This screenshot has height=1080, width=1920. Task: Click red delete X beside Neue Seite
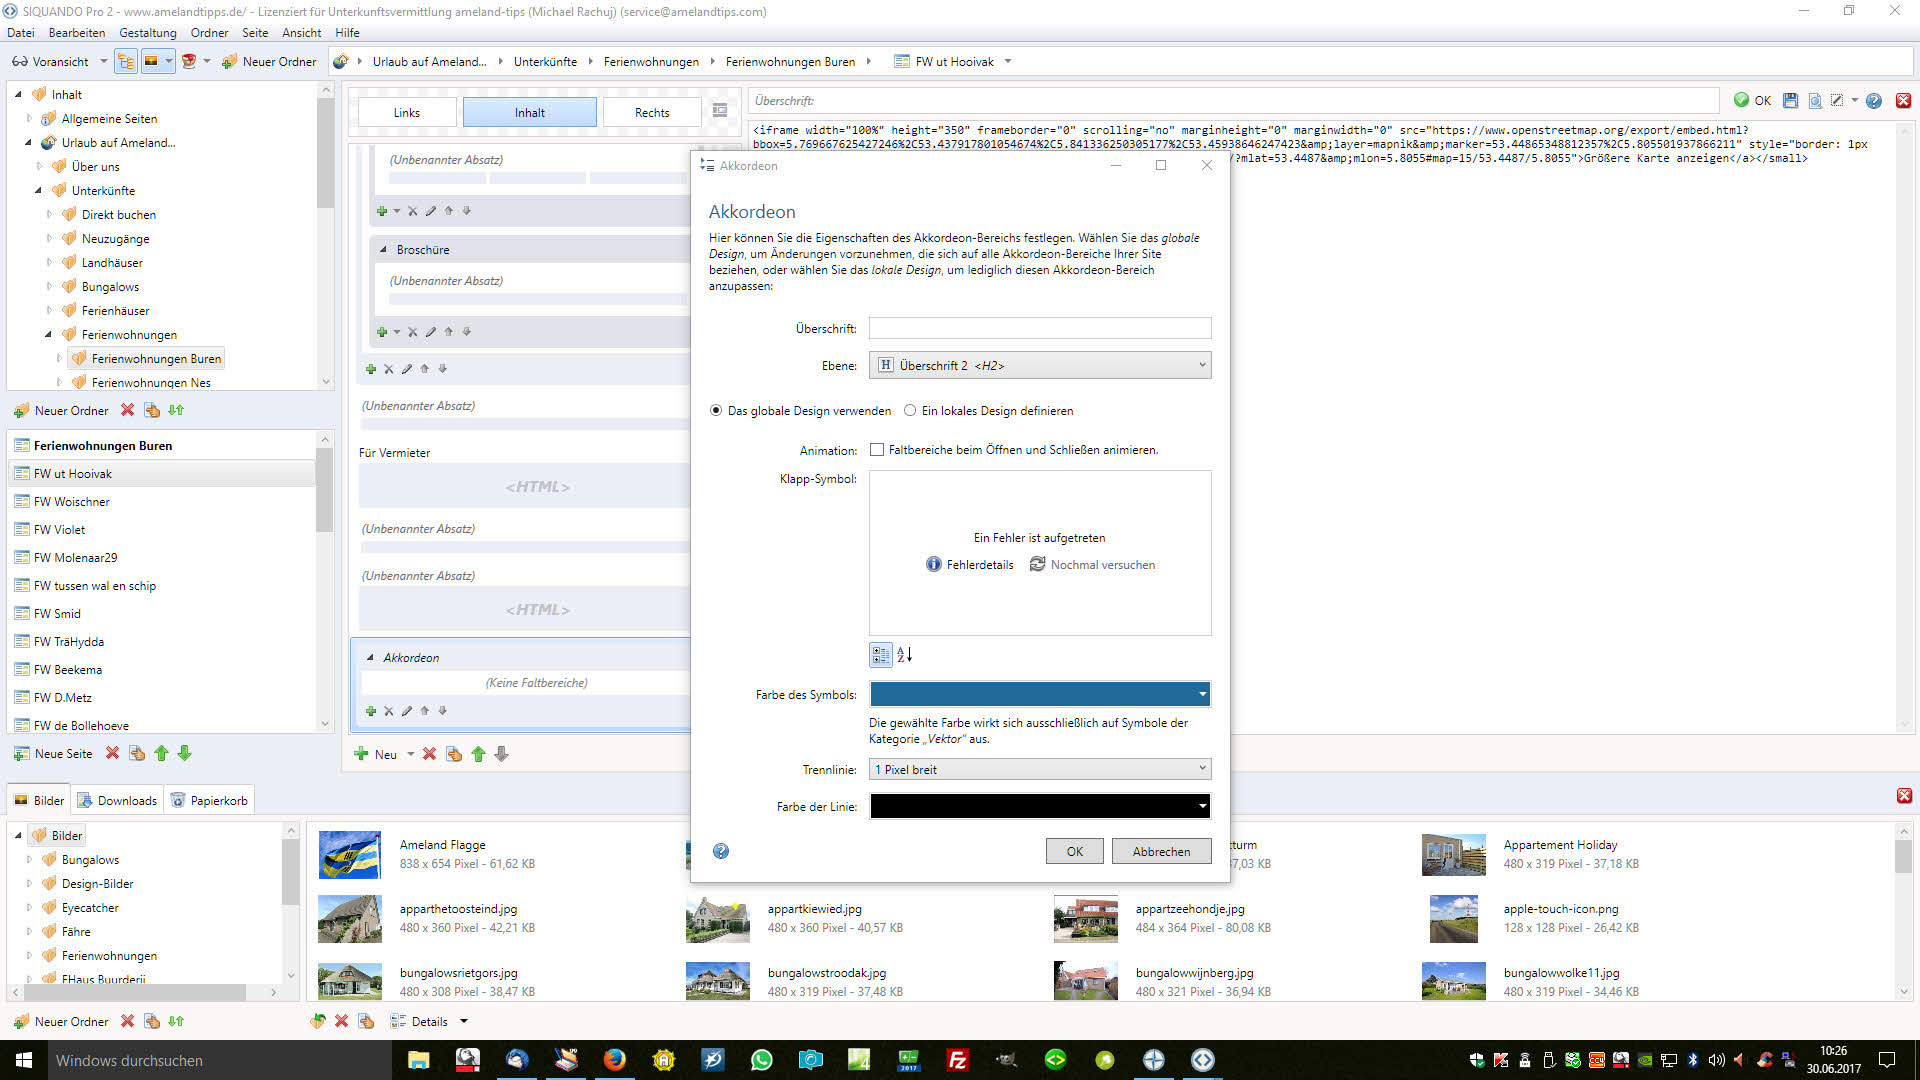112,754
